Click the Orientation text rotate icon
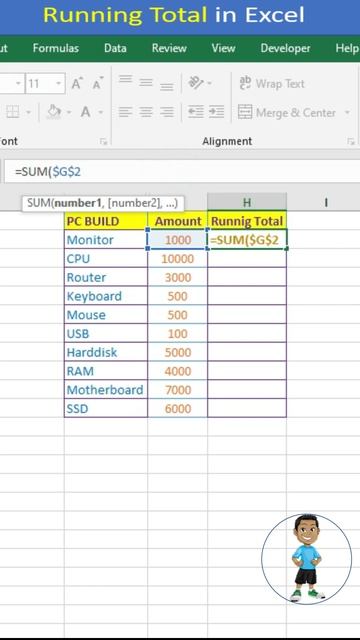The height and width of the screenshot is (640, 360). 196,83
